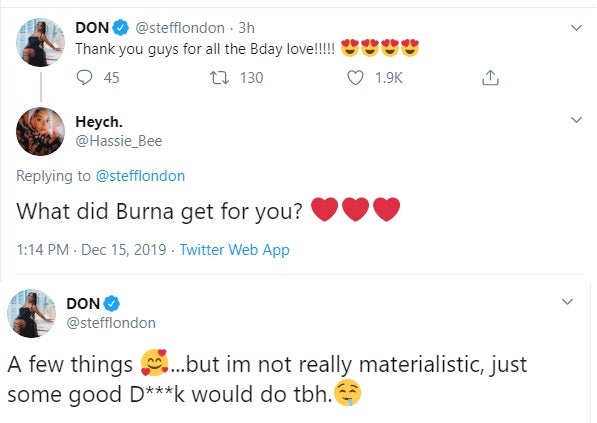The image size is (597, 423).
Task: Open Heych's profile picture
Action: coord(40,131)
